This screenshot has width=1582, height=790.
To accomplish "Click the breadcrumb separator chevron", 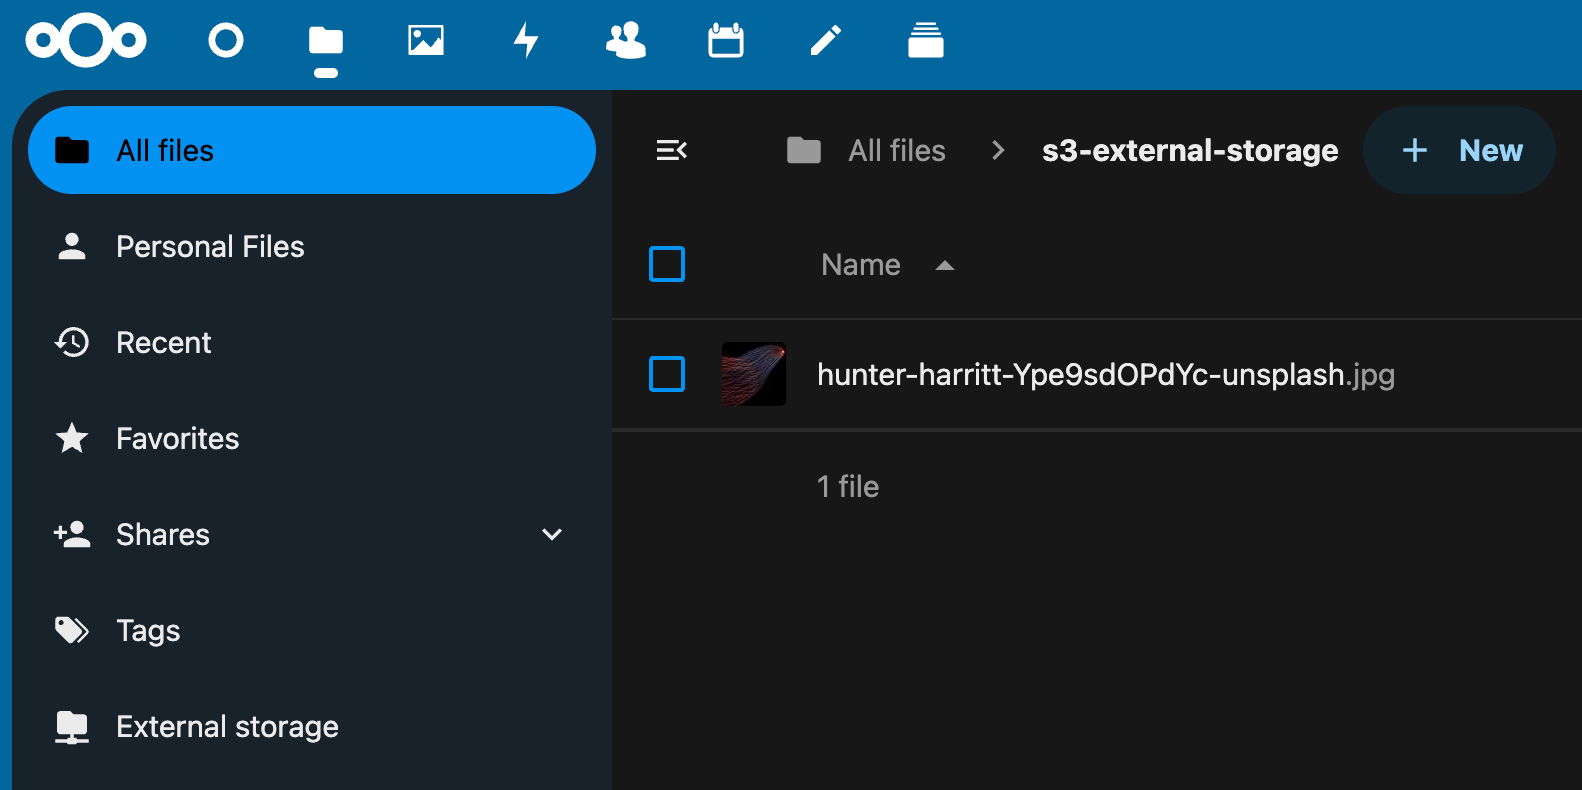I will point(997,150).
